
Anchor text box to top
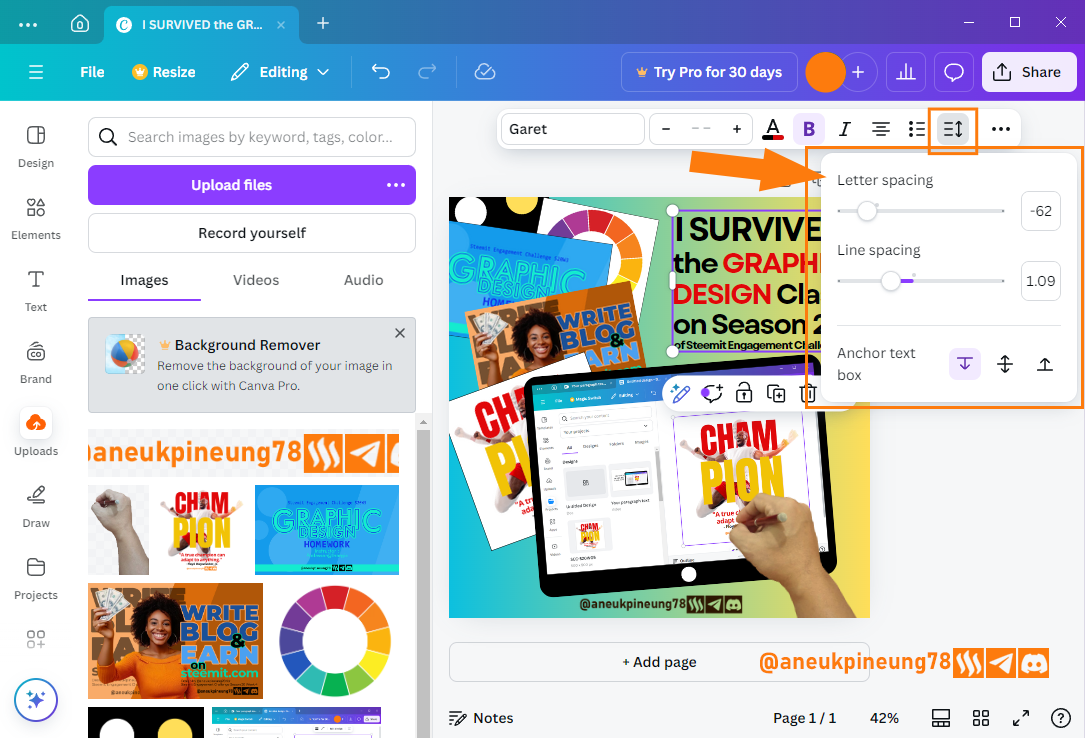tap(965, 364)
